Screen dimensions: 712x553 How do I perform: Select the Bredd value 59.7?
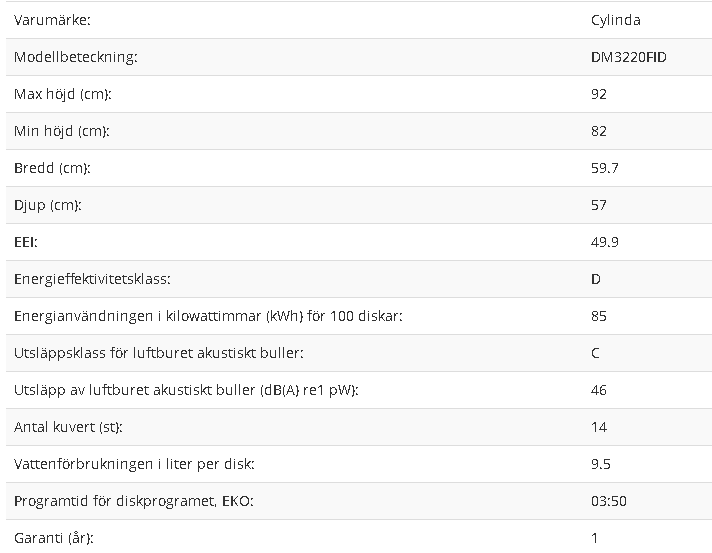(605, 168)
